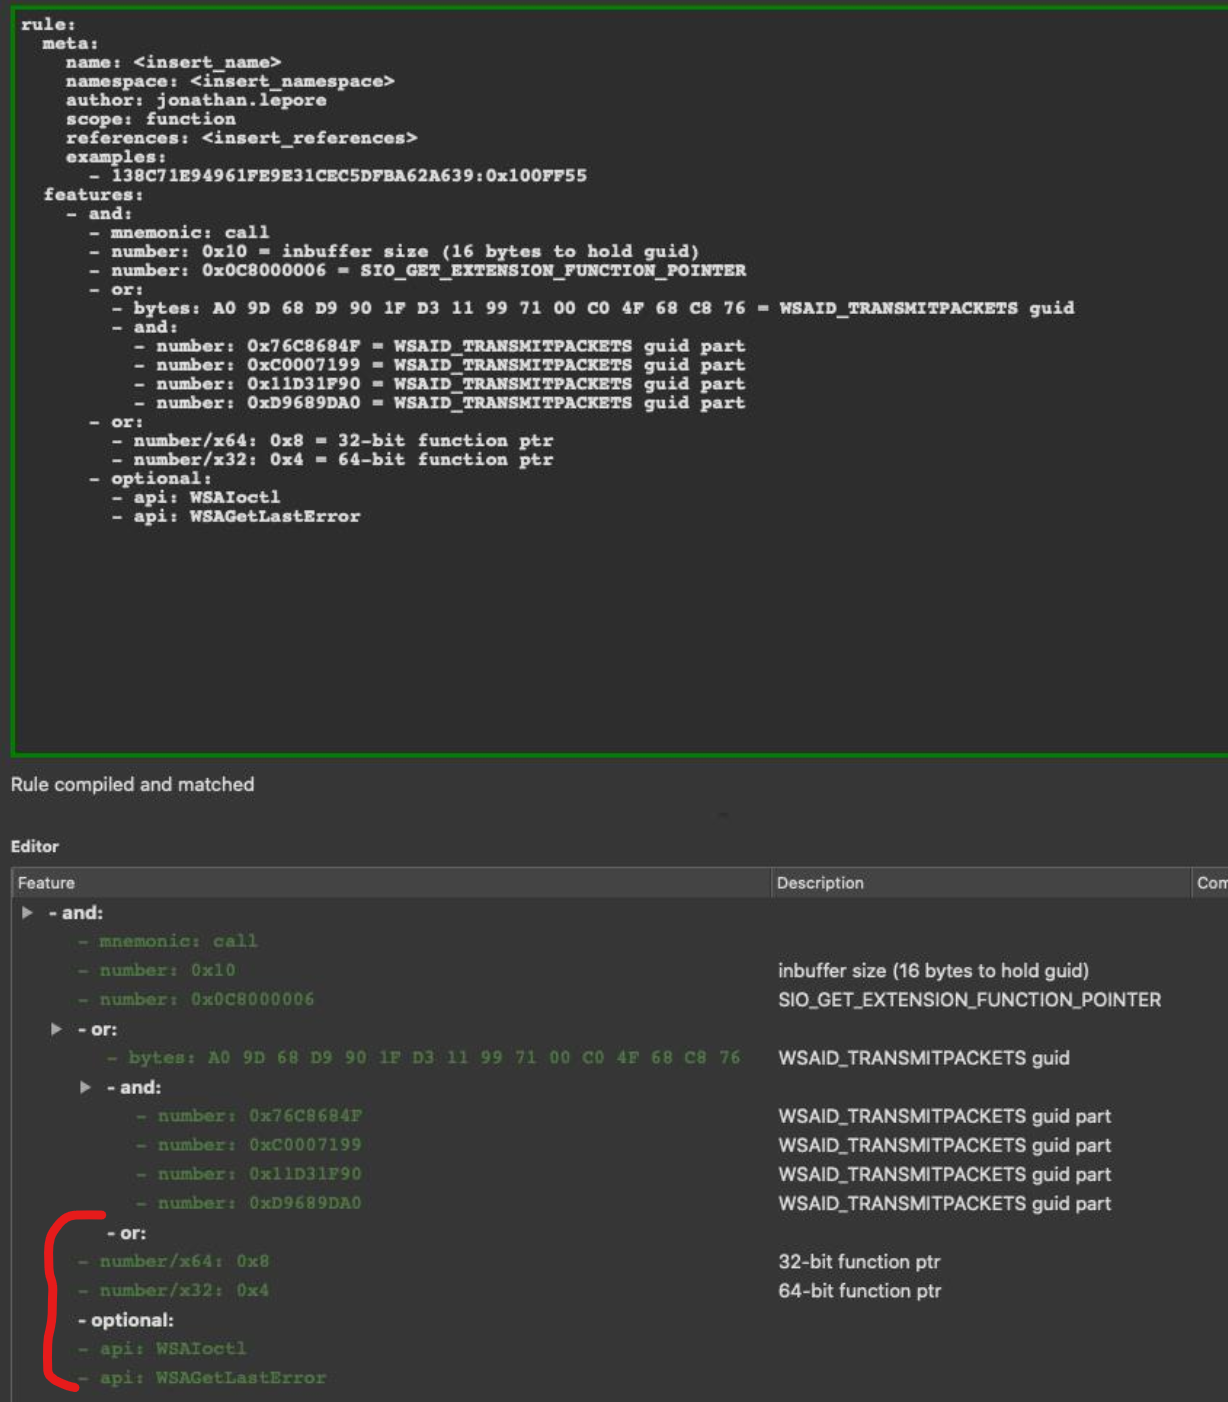1228x1402 pixels.
Task: Click the 'Editor' section label
Action: pos(35,846)
